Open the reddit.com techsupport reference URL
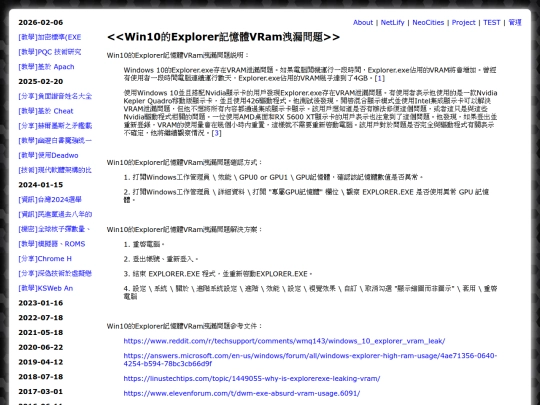Screen dimensions: 540x405 (284, 341)
